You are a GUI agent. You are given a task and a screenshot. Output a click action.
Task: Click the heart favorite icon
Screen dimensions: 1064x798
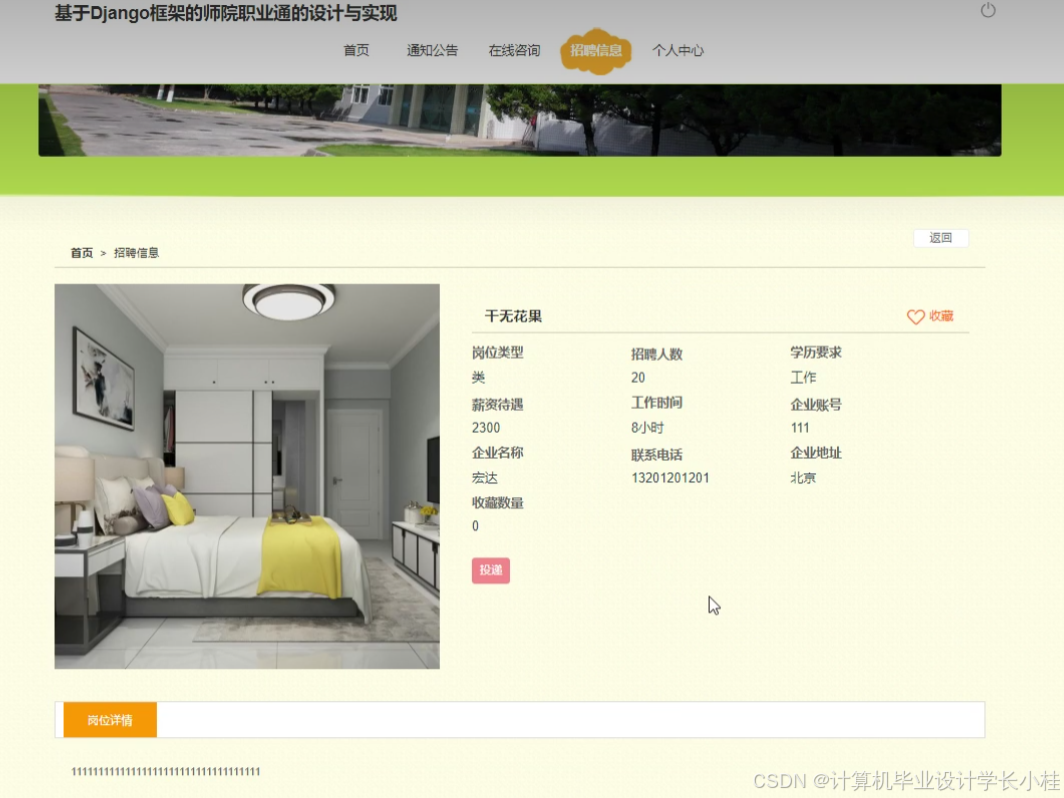[x=915, y=316]
